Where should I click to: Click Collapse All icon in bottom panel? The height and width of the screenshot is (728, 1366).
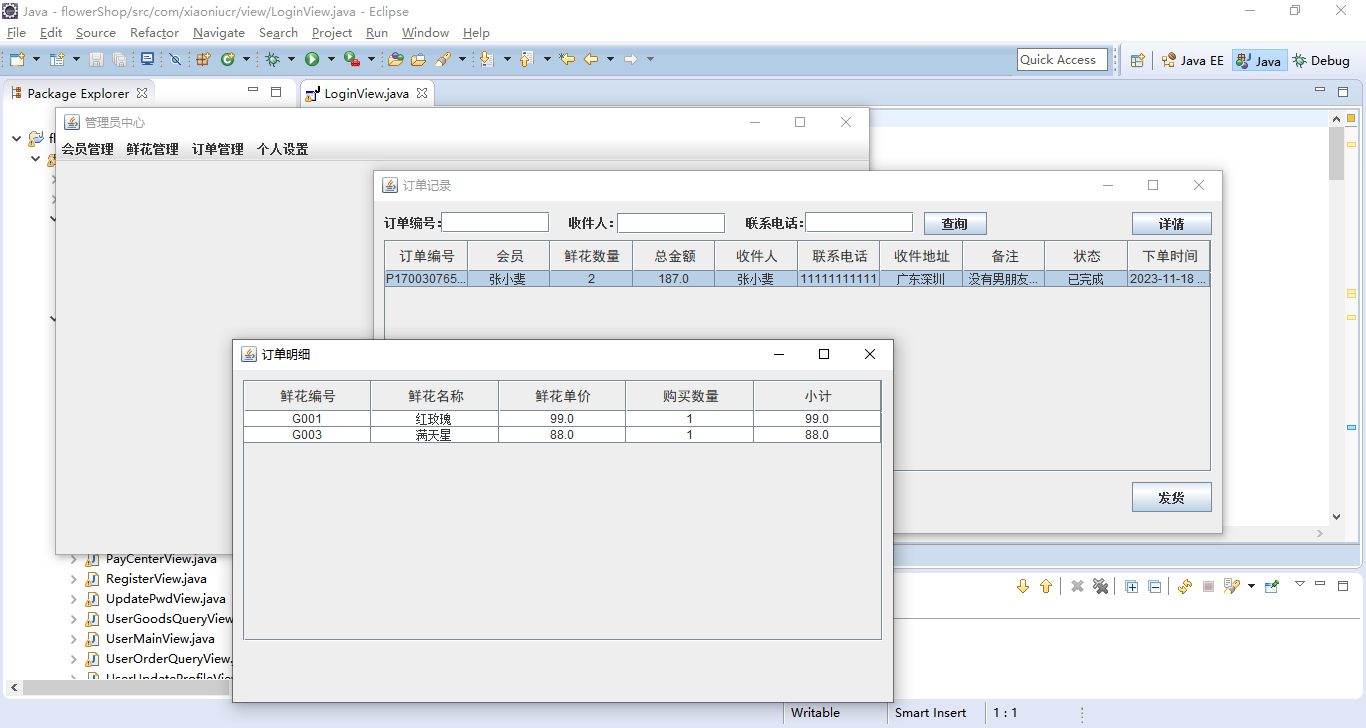(1154, 587)
